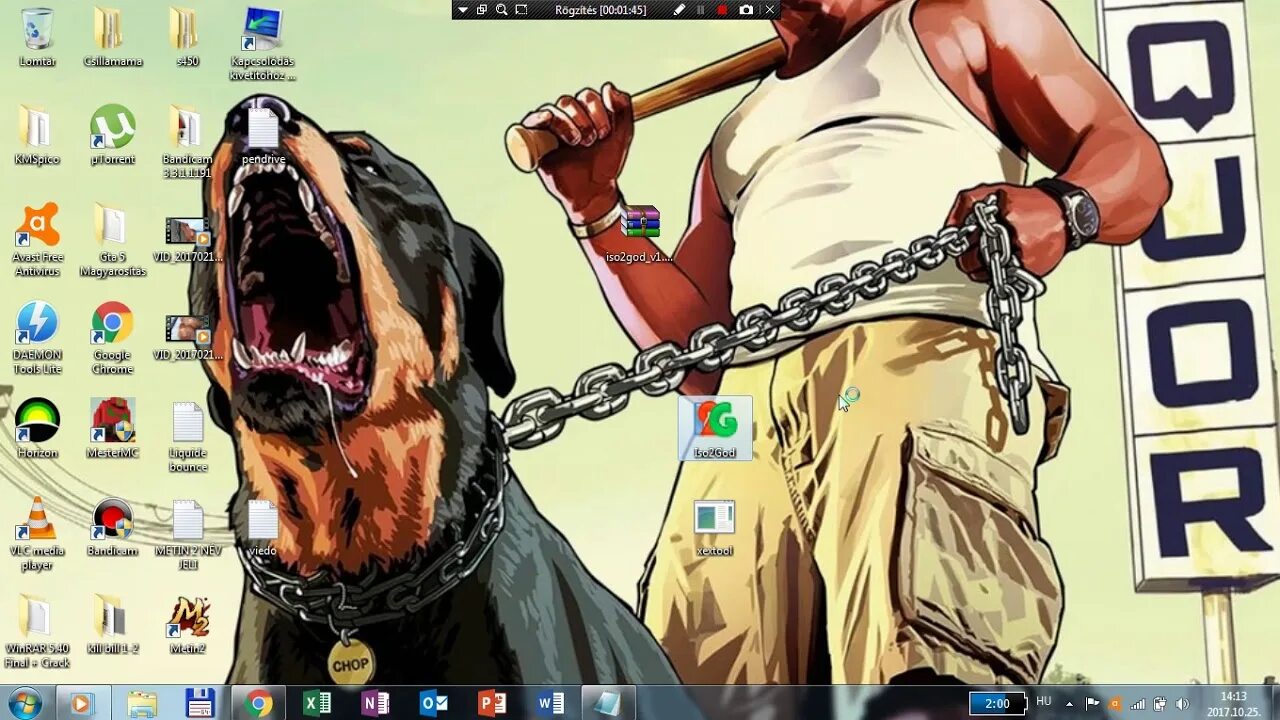Select the xextool desktop icon
1280x720 pixels.
pyautogui.click(x=714, y=527)
